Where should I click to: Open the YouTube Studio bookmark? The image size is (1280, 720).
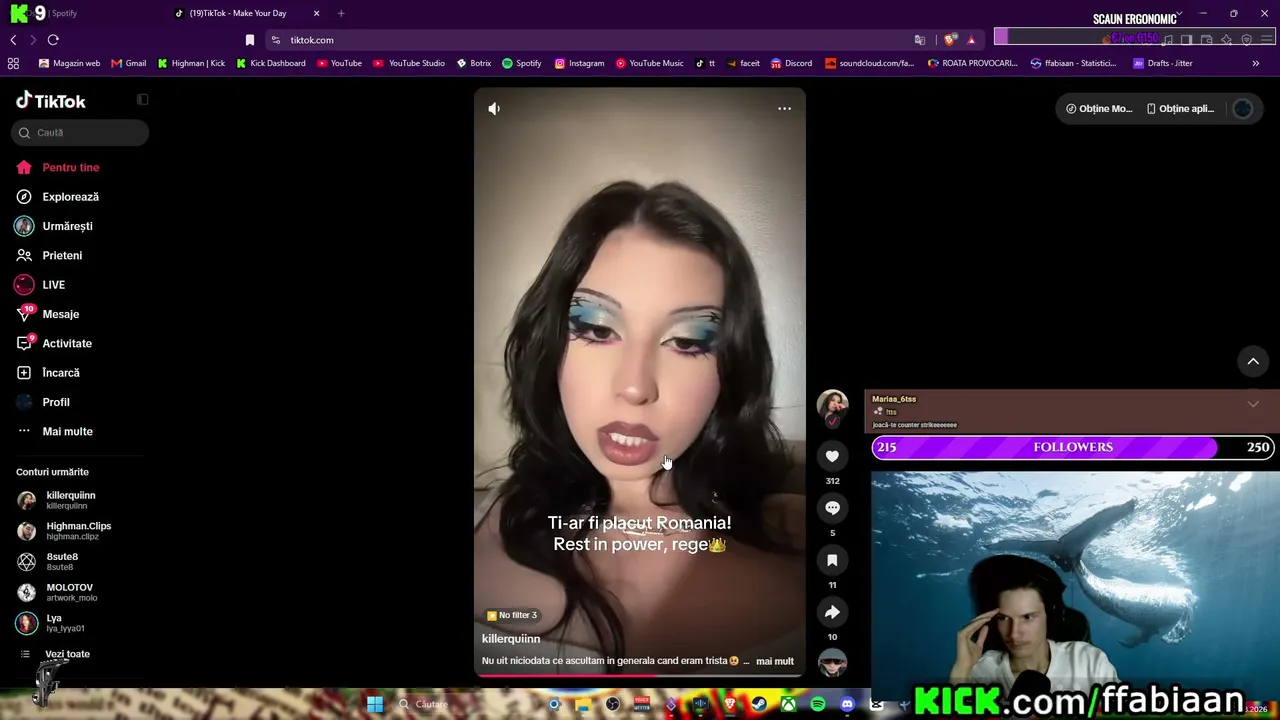click(409, 63)
